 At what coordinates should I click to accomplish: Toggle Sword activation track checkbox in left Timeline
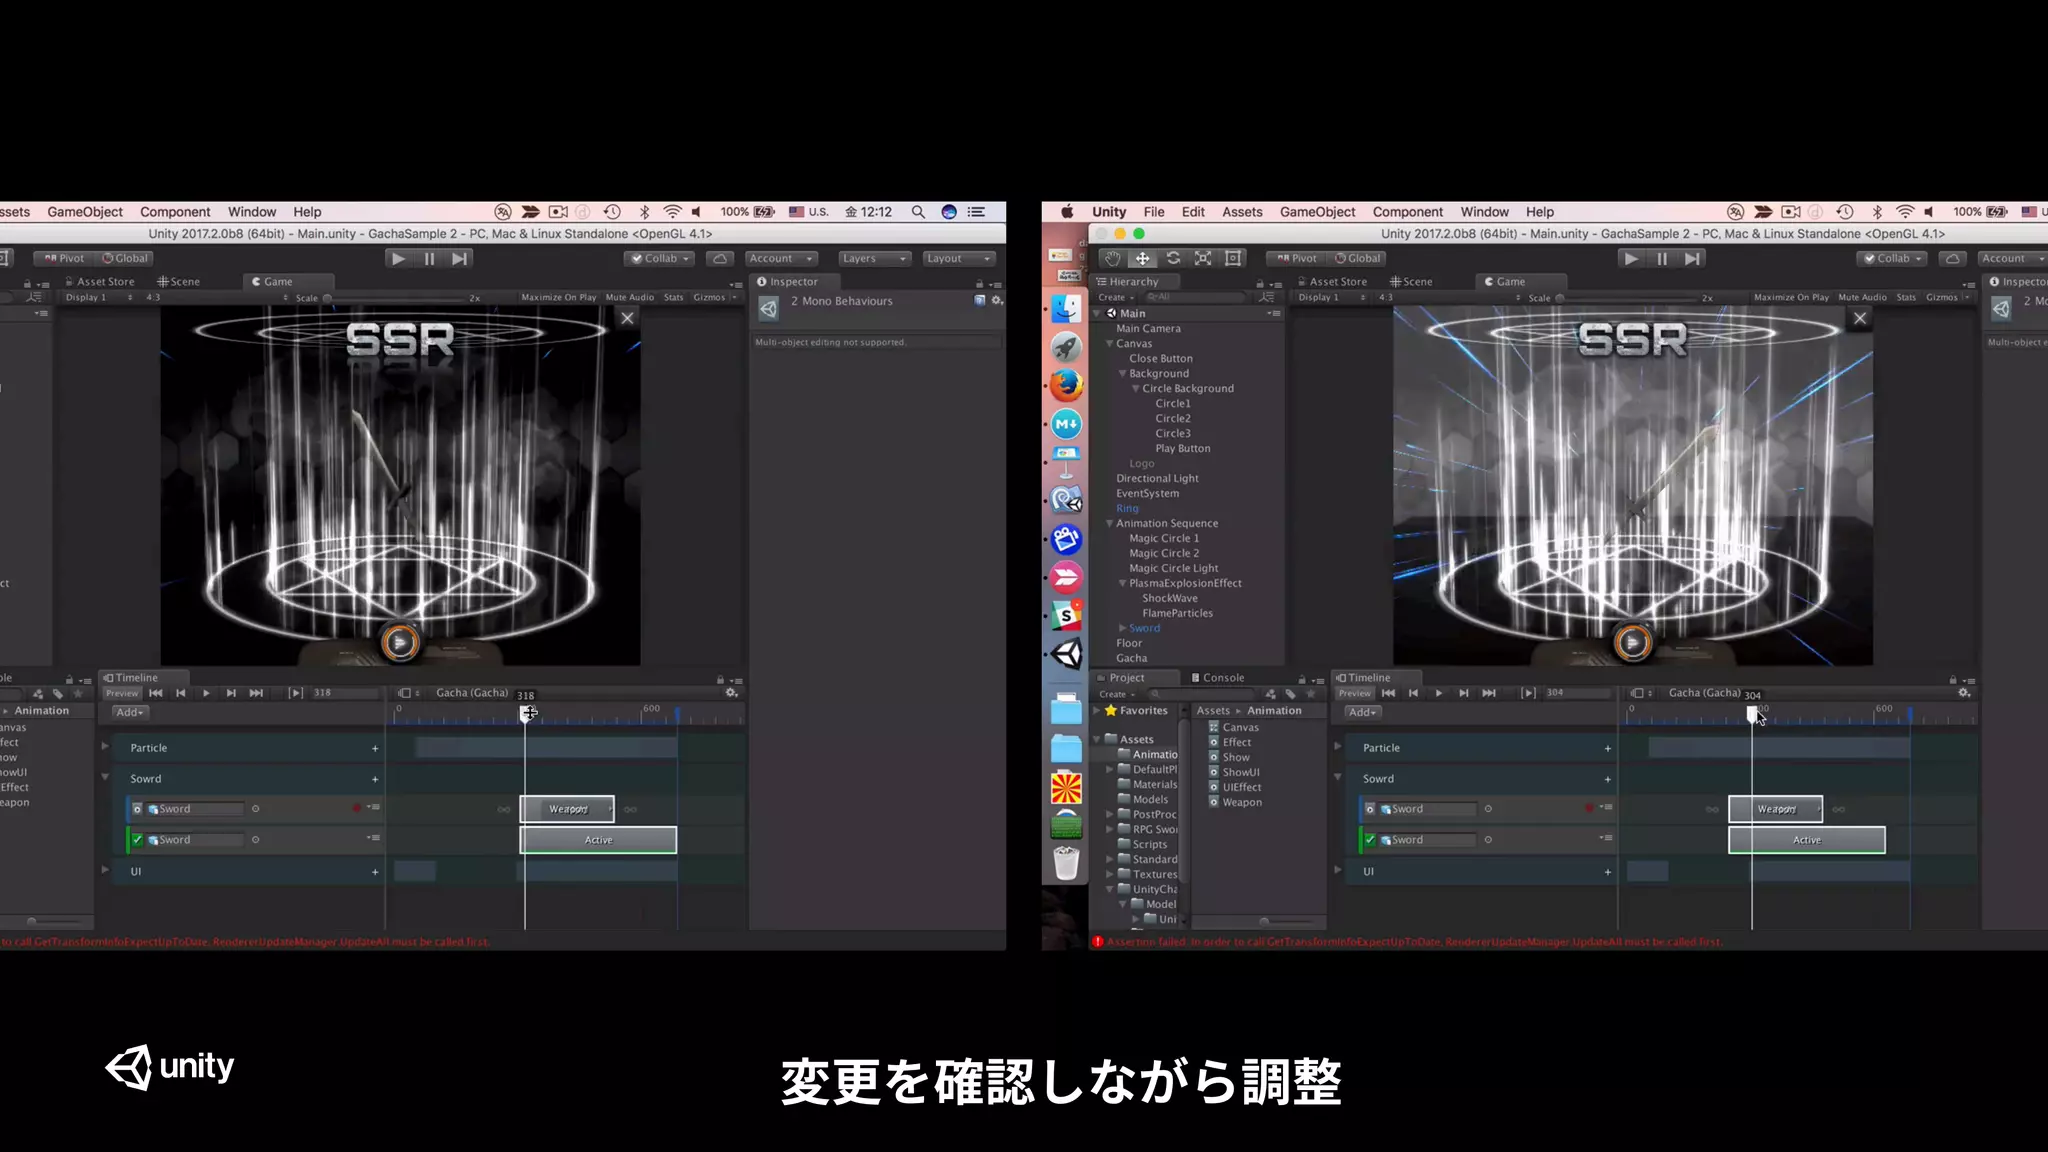pos(137,840)
